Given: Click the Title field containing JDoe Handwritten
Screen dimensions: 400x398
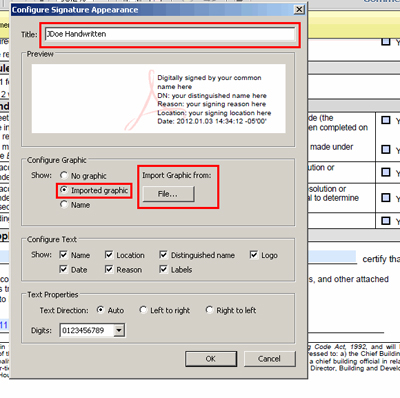Looking at the screenshot, I should click(x=170, y=34).
